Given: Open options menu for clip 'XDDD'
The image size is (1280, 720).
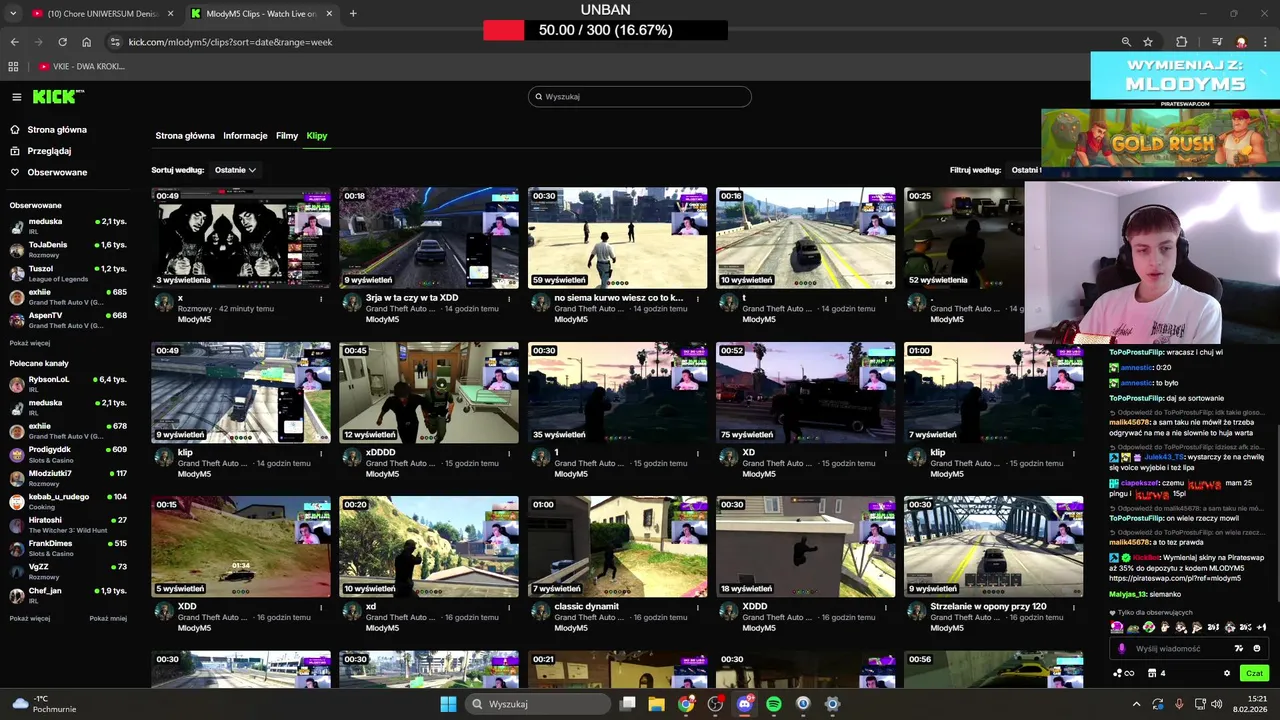Looking at the screenshot, I should 885,607.
